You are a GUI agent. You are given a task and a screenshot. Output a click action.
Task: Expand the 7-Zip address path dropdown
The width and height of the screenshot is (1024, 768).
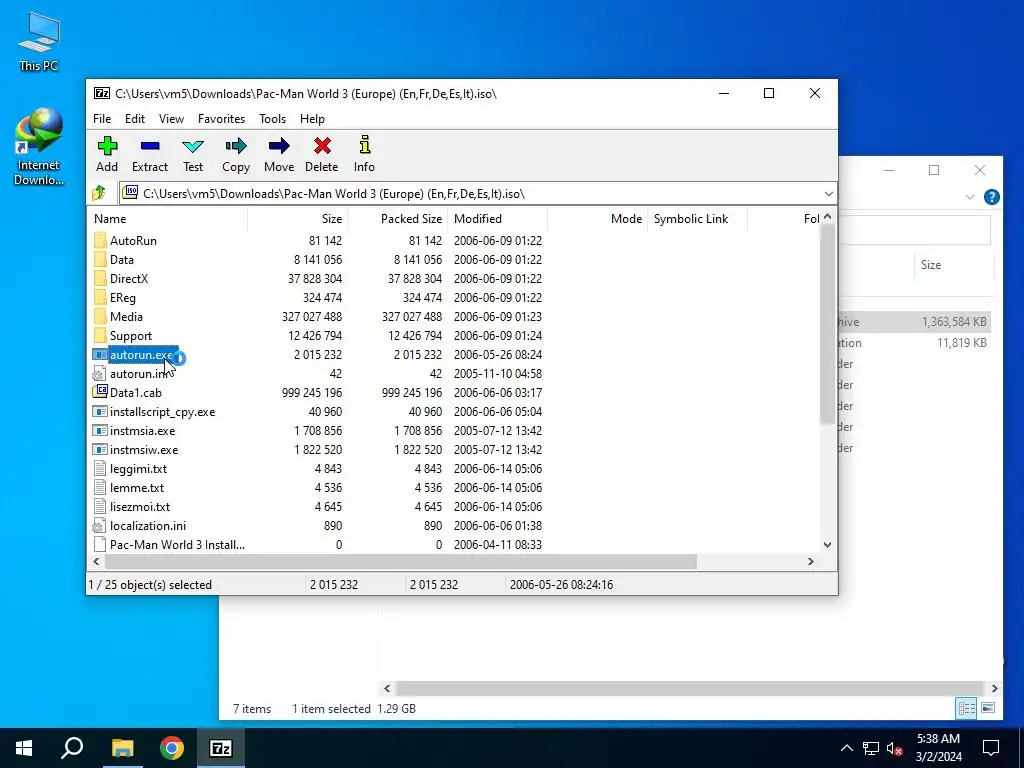[x=828, y=193]
